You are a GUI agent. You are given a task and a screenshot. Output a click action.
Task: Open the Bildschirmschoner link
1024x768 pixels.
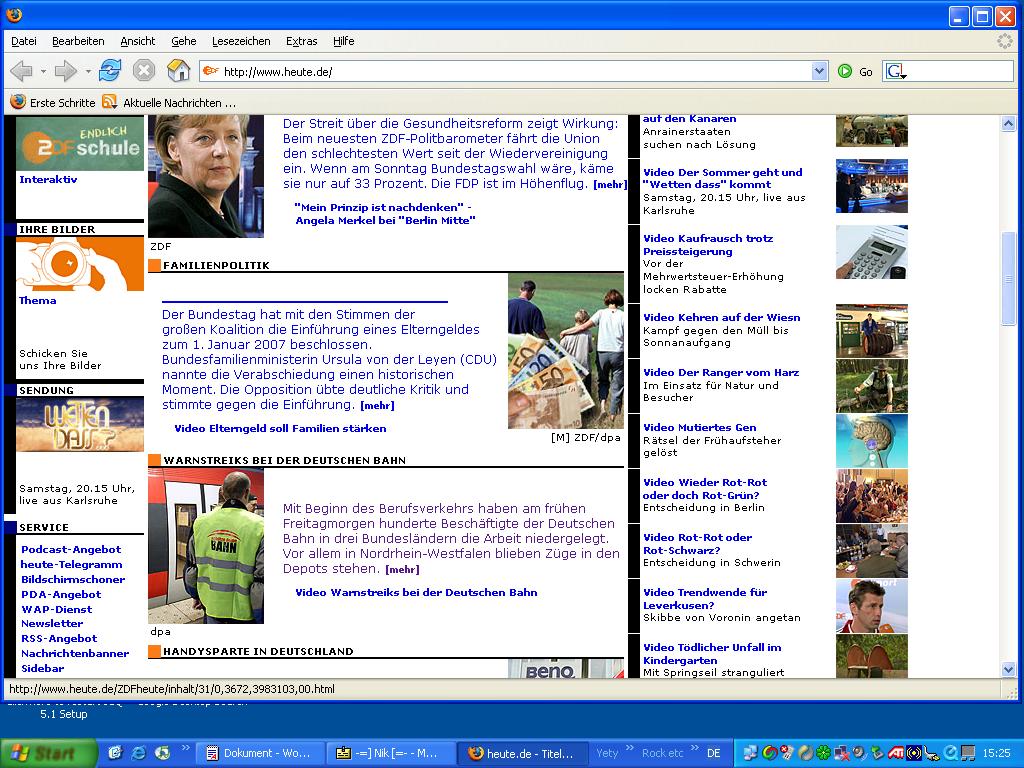click(x=73, y=580)
